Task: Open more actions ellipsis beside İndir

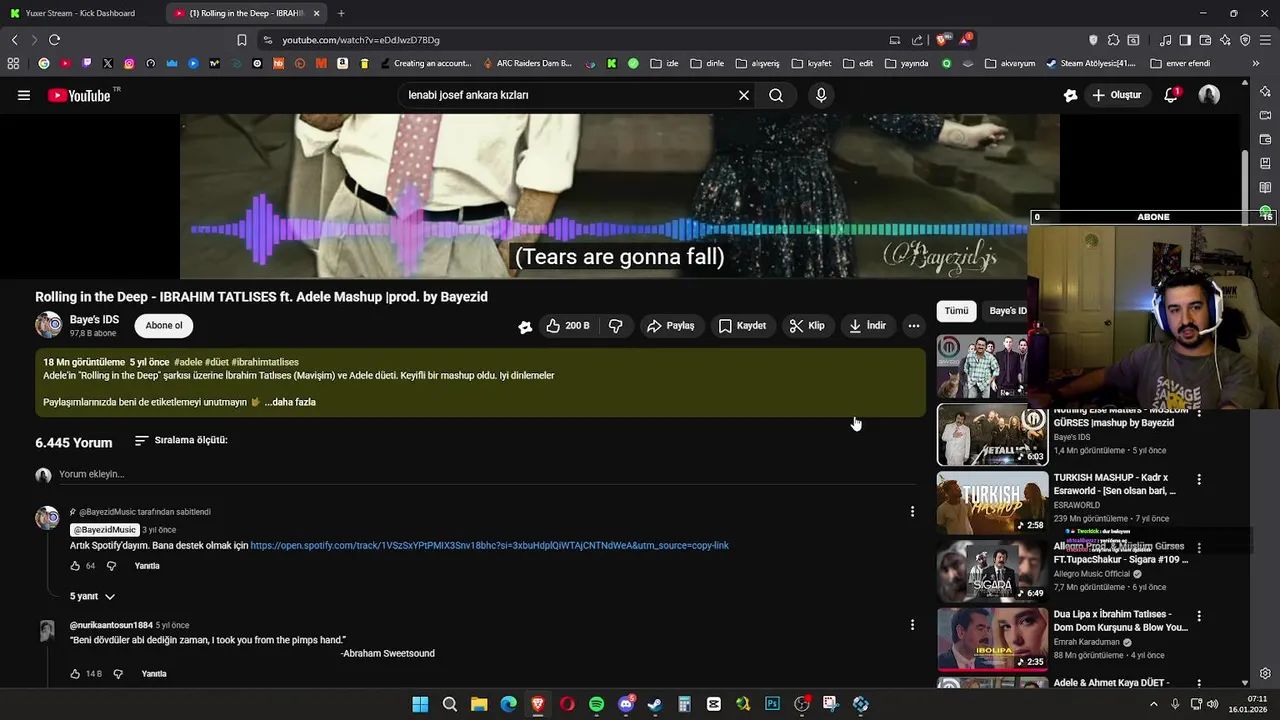Action: 913,326
